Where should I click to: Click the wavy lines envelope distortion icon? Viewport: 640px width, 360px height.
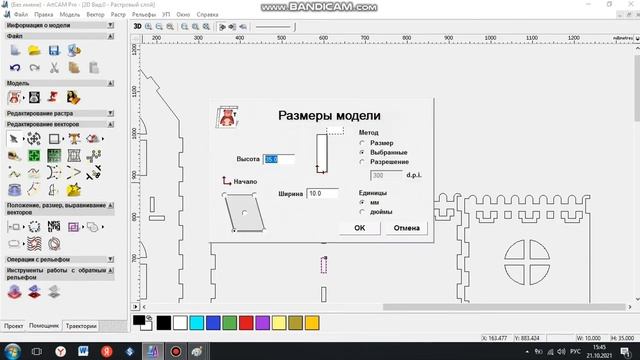click(x=34, y=244)
